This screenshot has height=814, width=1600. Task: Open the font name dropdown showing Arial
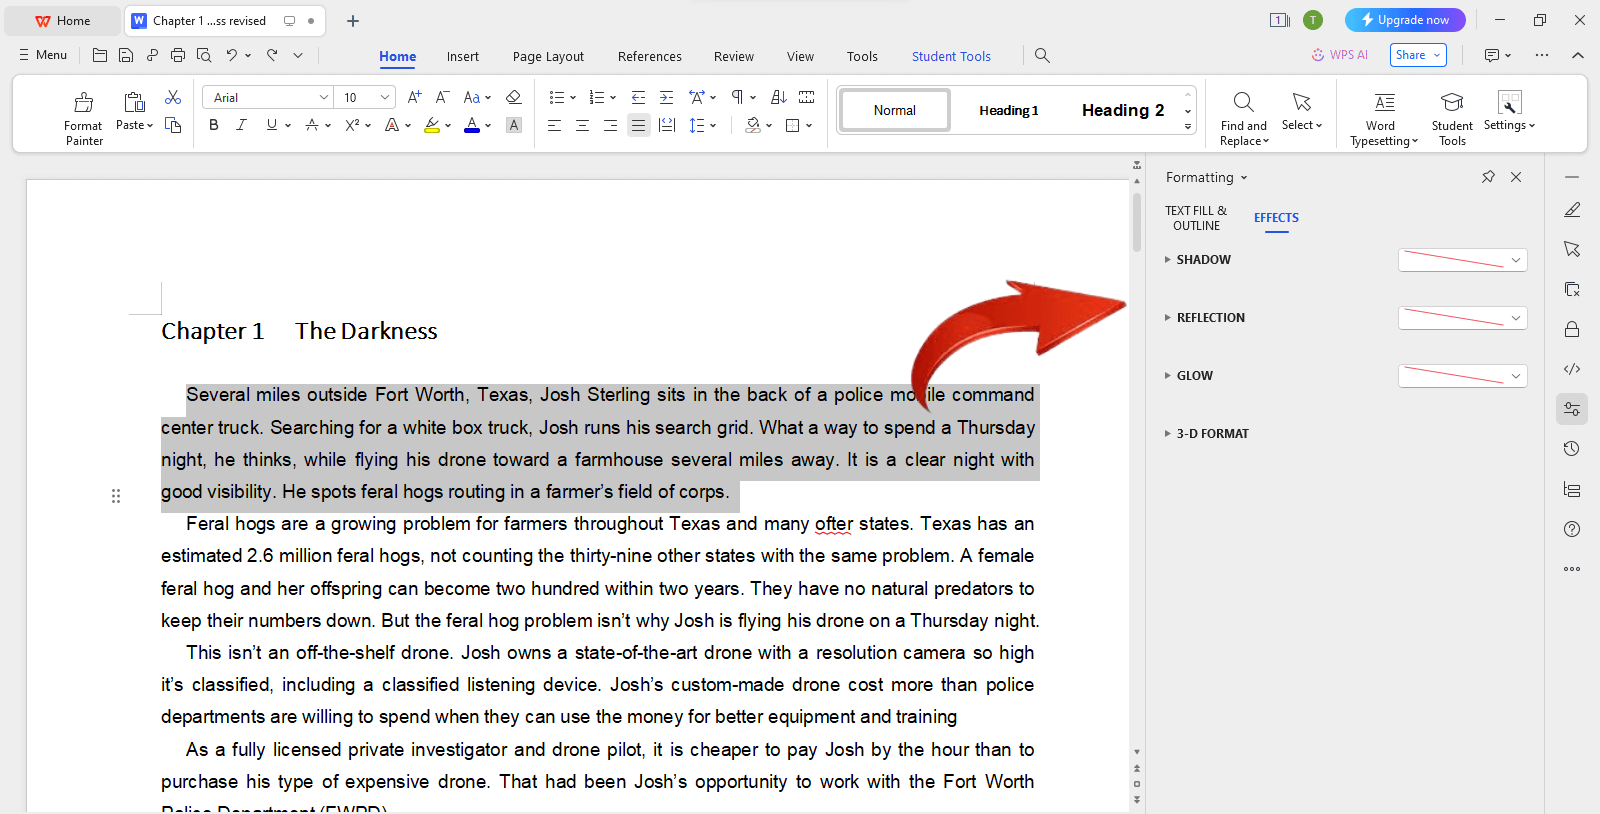coord(267,97)
